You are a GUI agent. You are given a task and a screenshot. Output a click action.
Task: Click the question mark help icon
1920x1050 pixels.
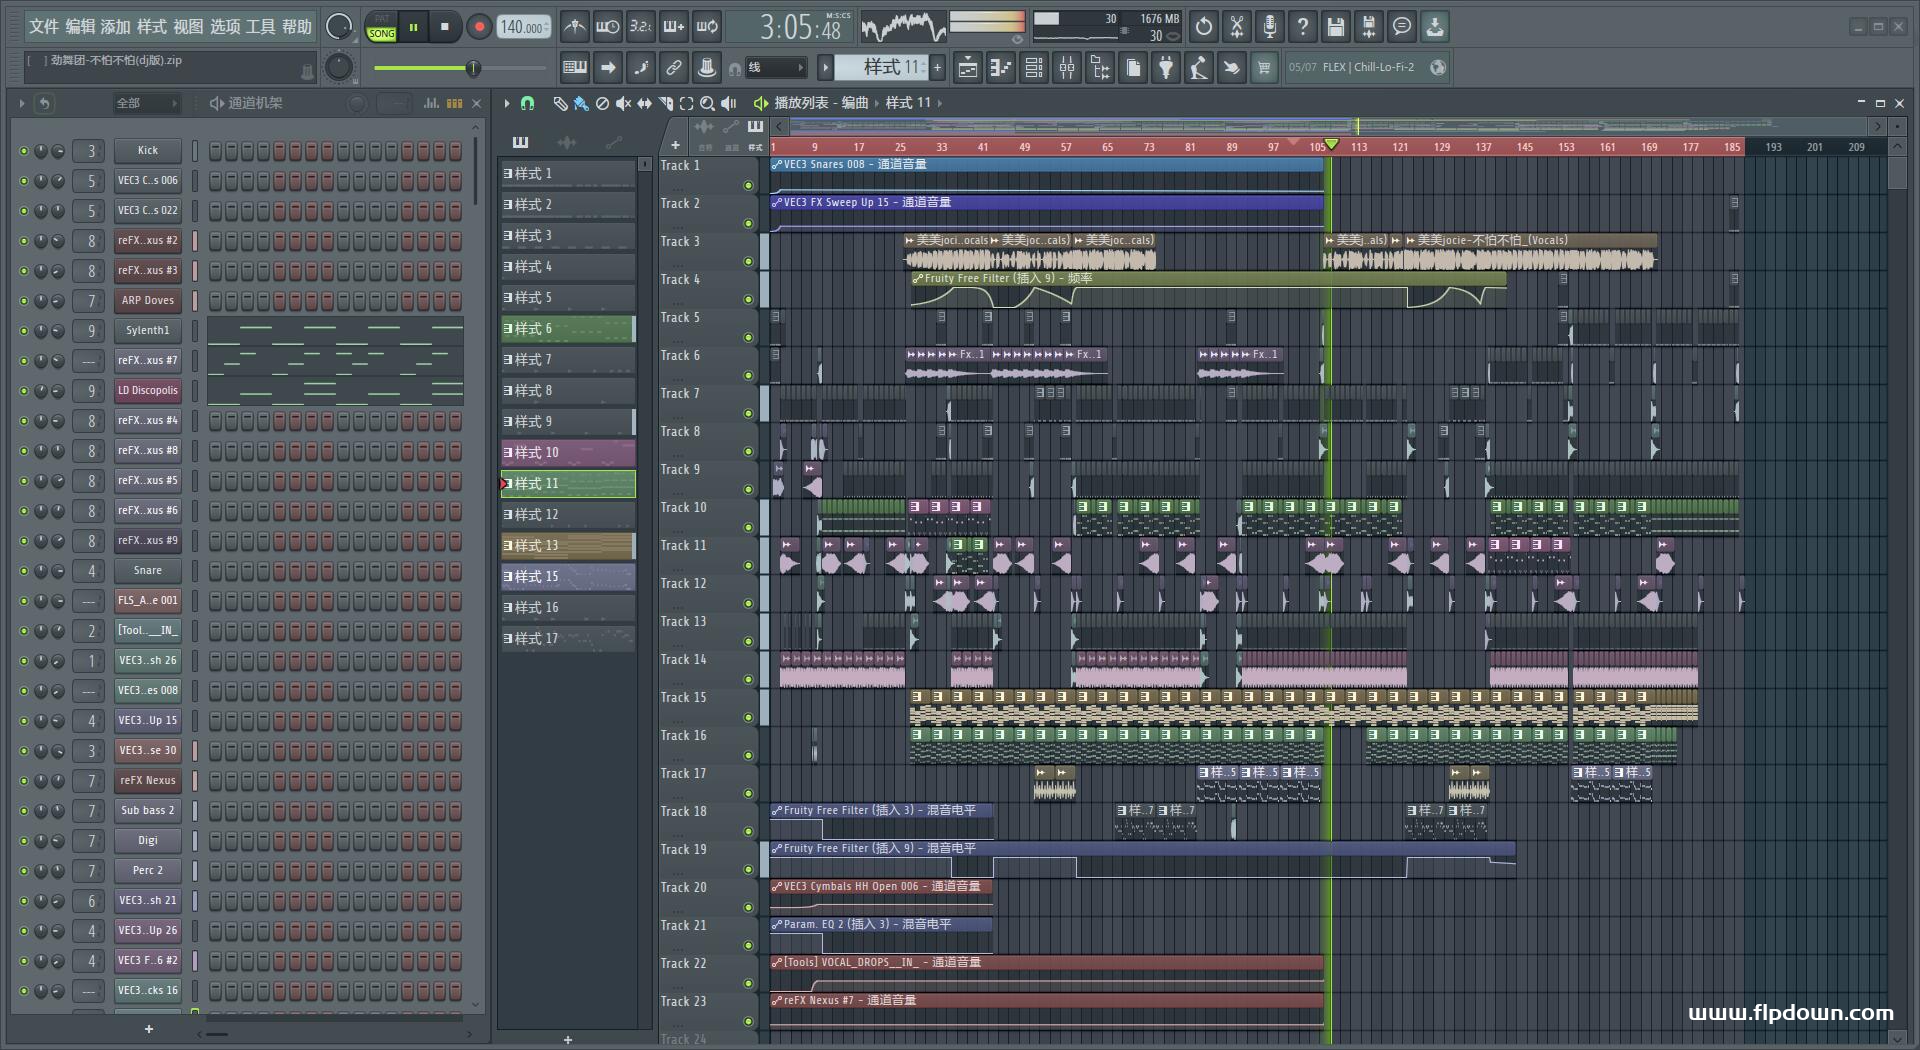[1302, 27]
